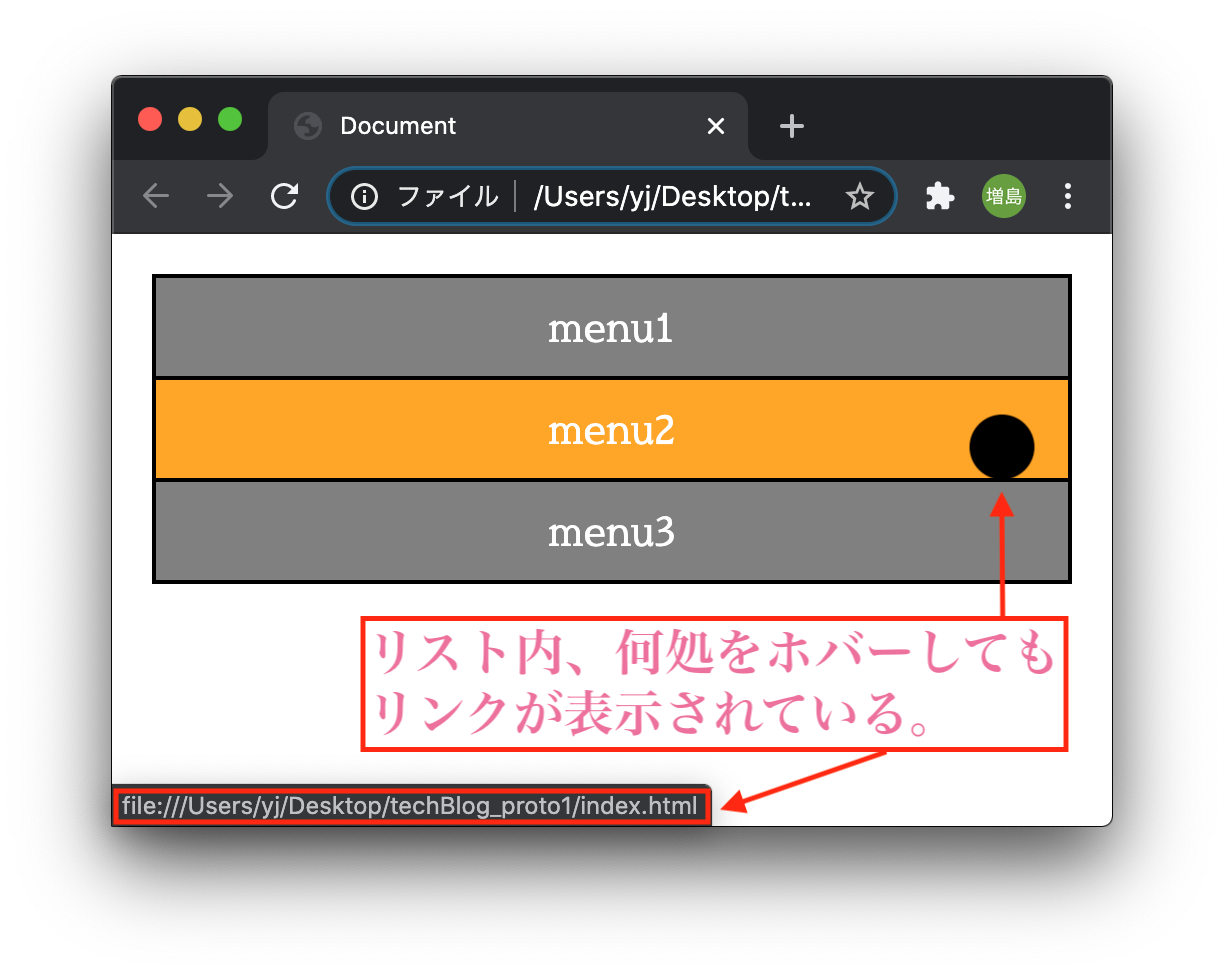
Task: Open the menu1 link
Action: coord(611,327)
